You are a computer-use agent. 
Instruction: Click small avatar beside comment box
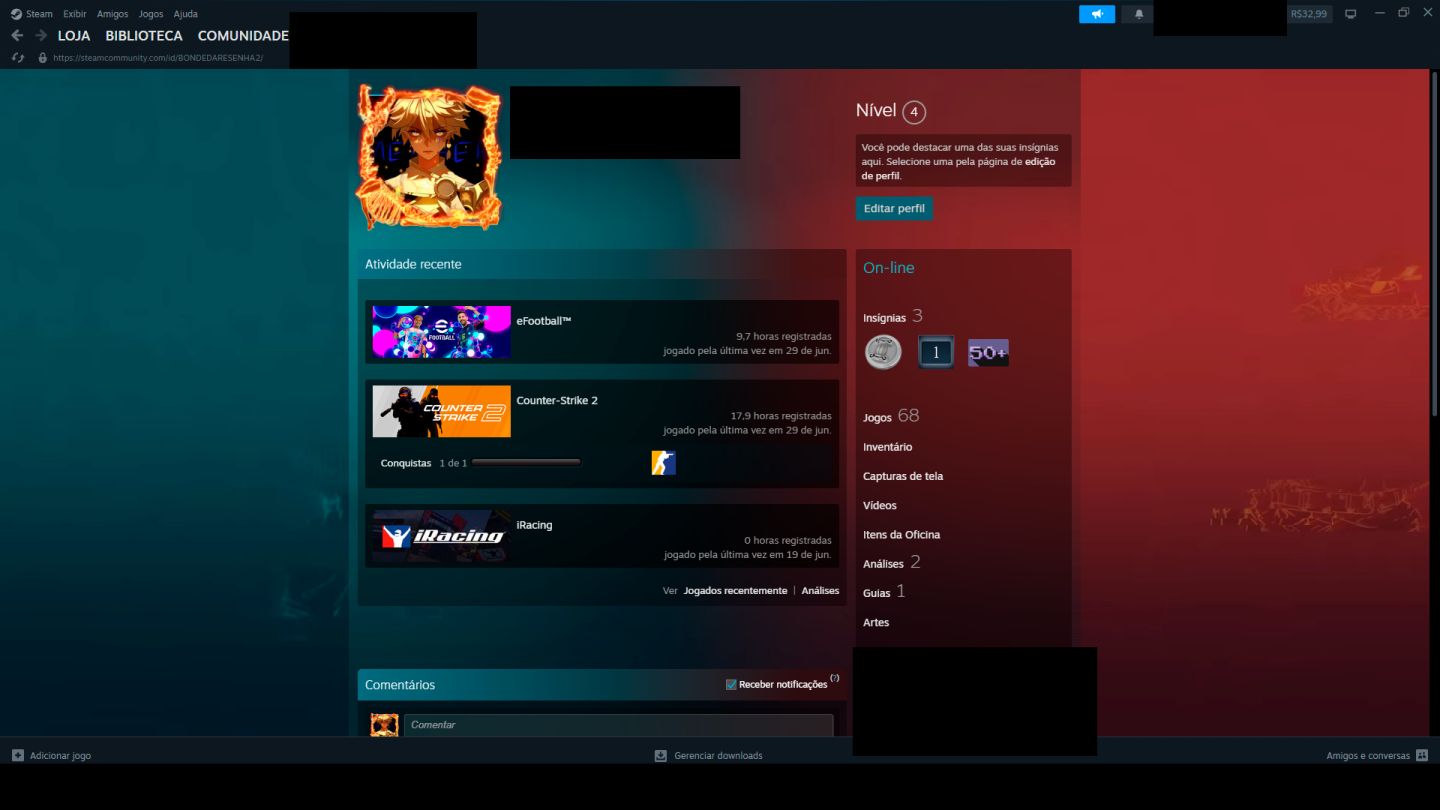coord(384,725)
